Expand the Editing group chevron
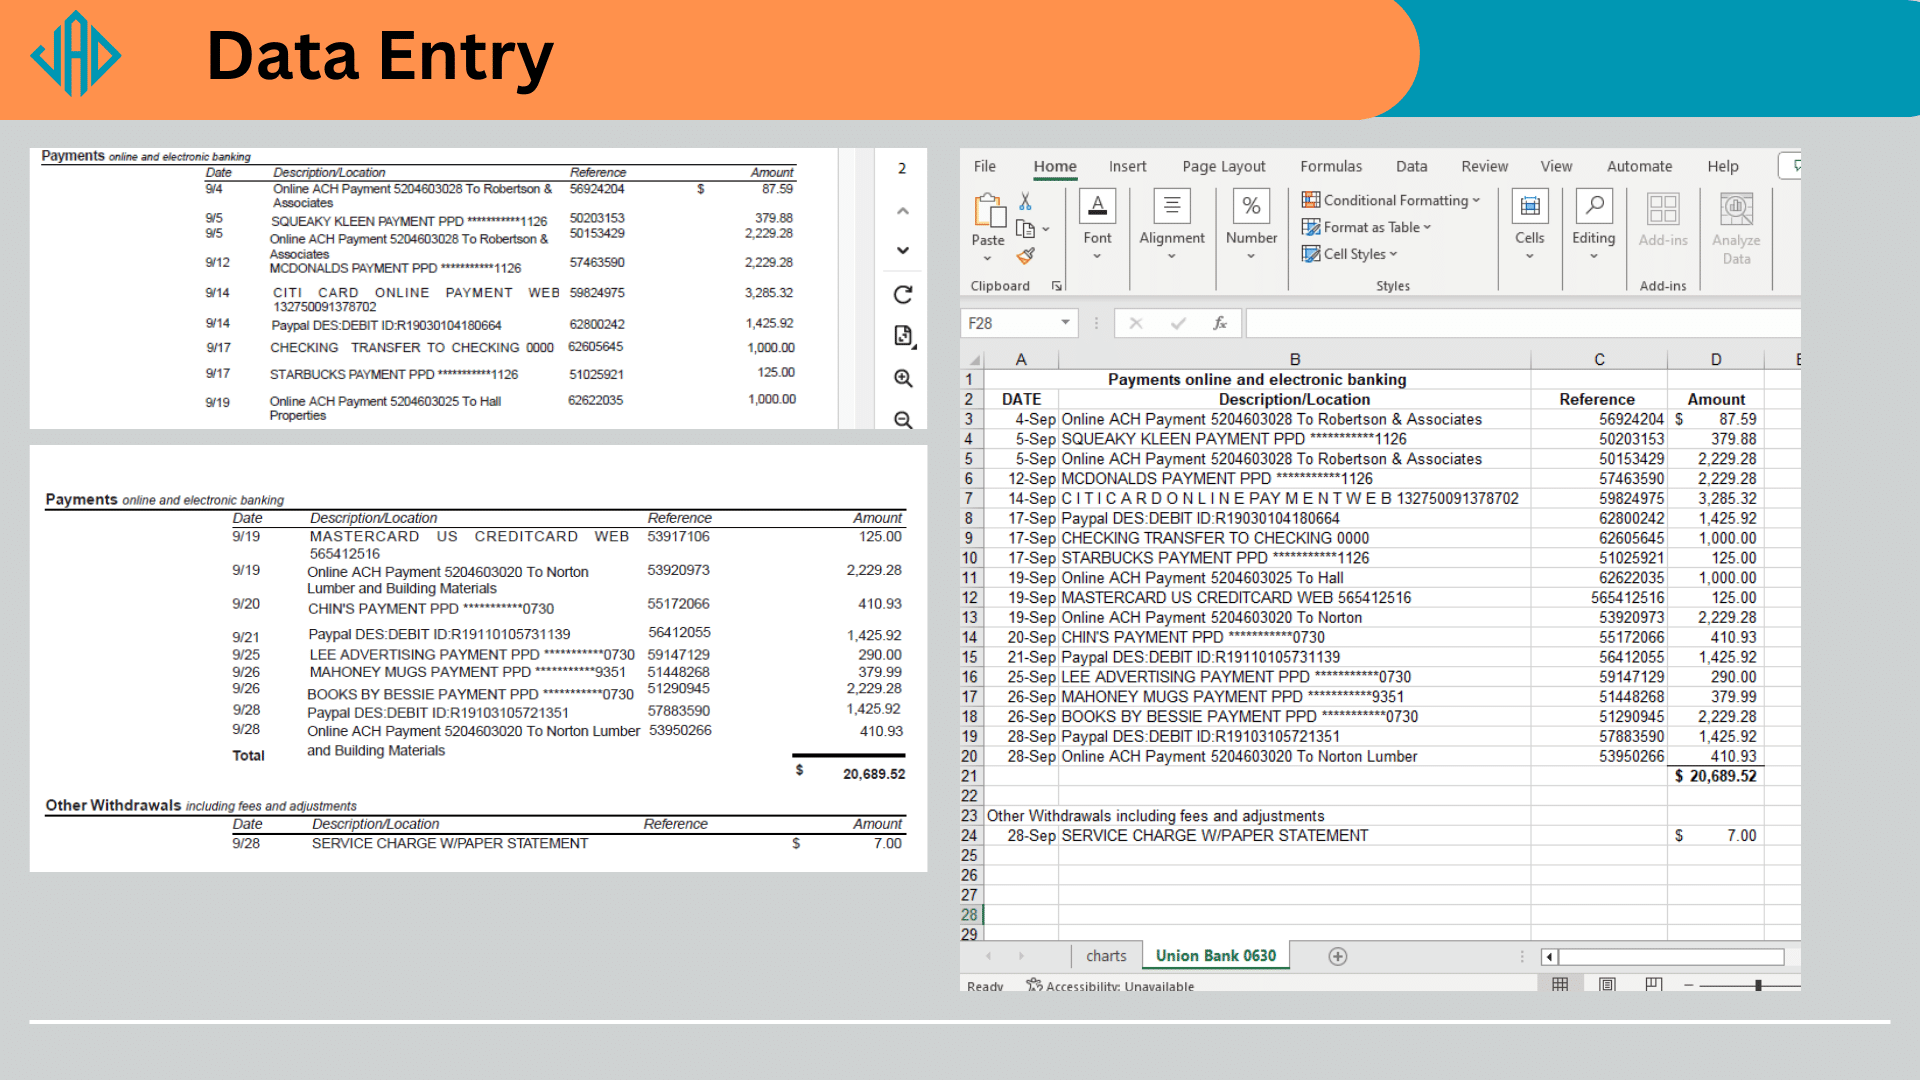This screenshot has width=1920, height=1080. click(1593, 256)
